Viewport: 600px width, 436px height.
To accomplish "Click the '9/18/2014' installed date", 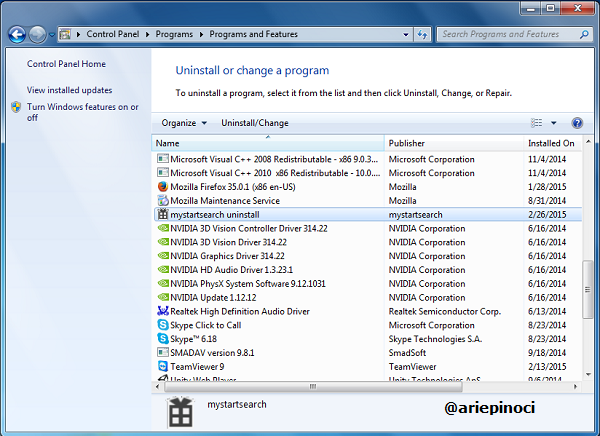I will coord(547,353).
